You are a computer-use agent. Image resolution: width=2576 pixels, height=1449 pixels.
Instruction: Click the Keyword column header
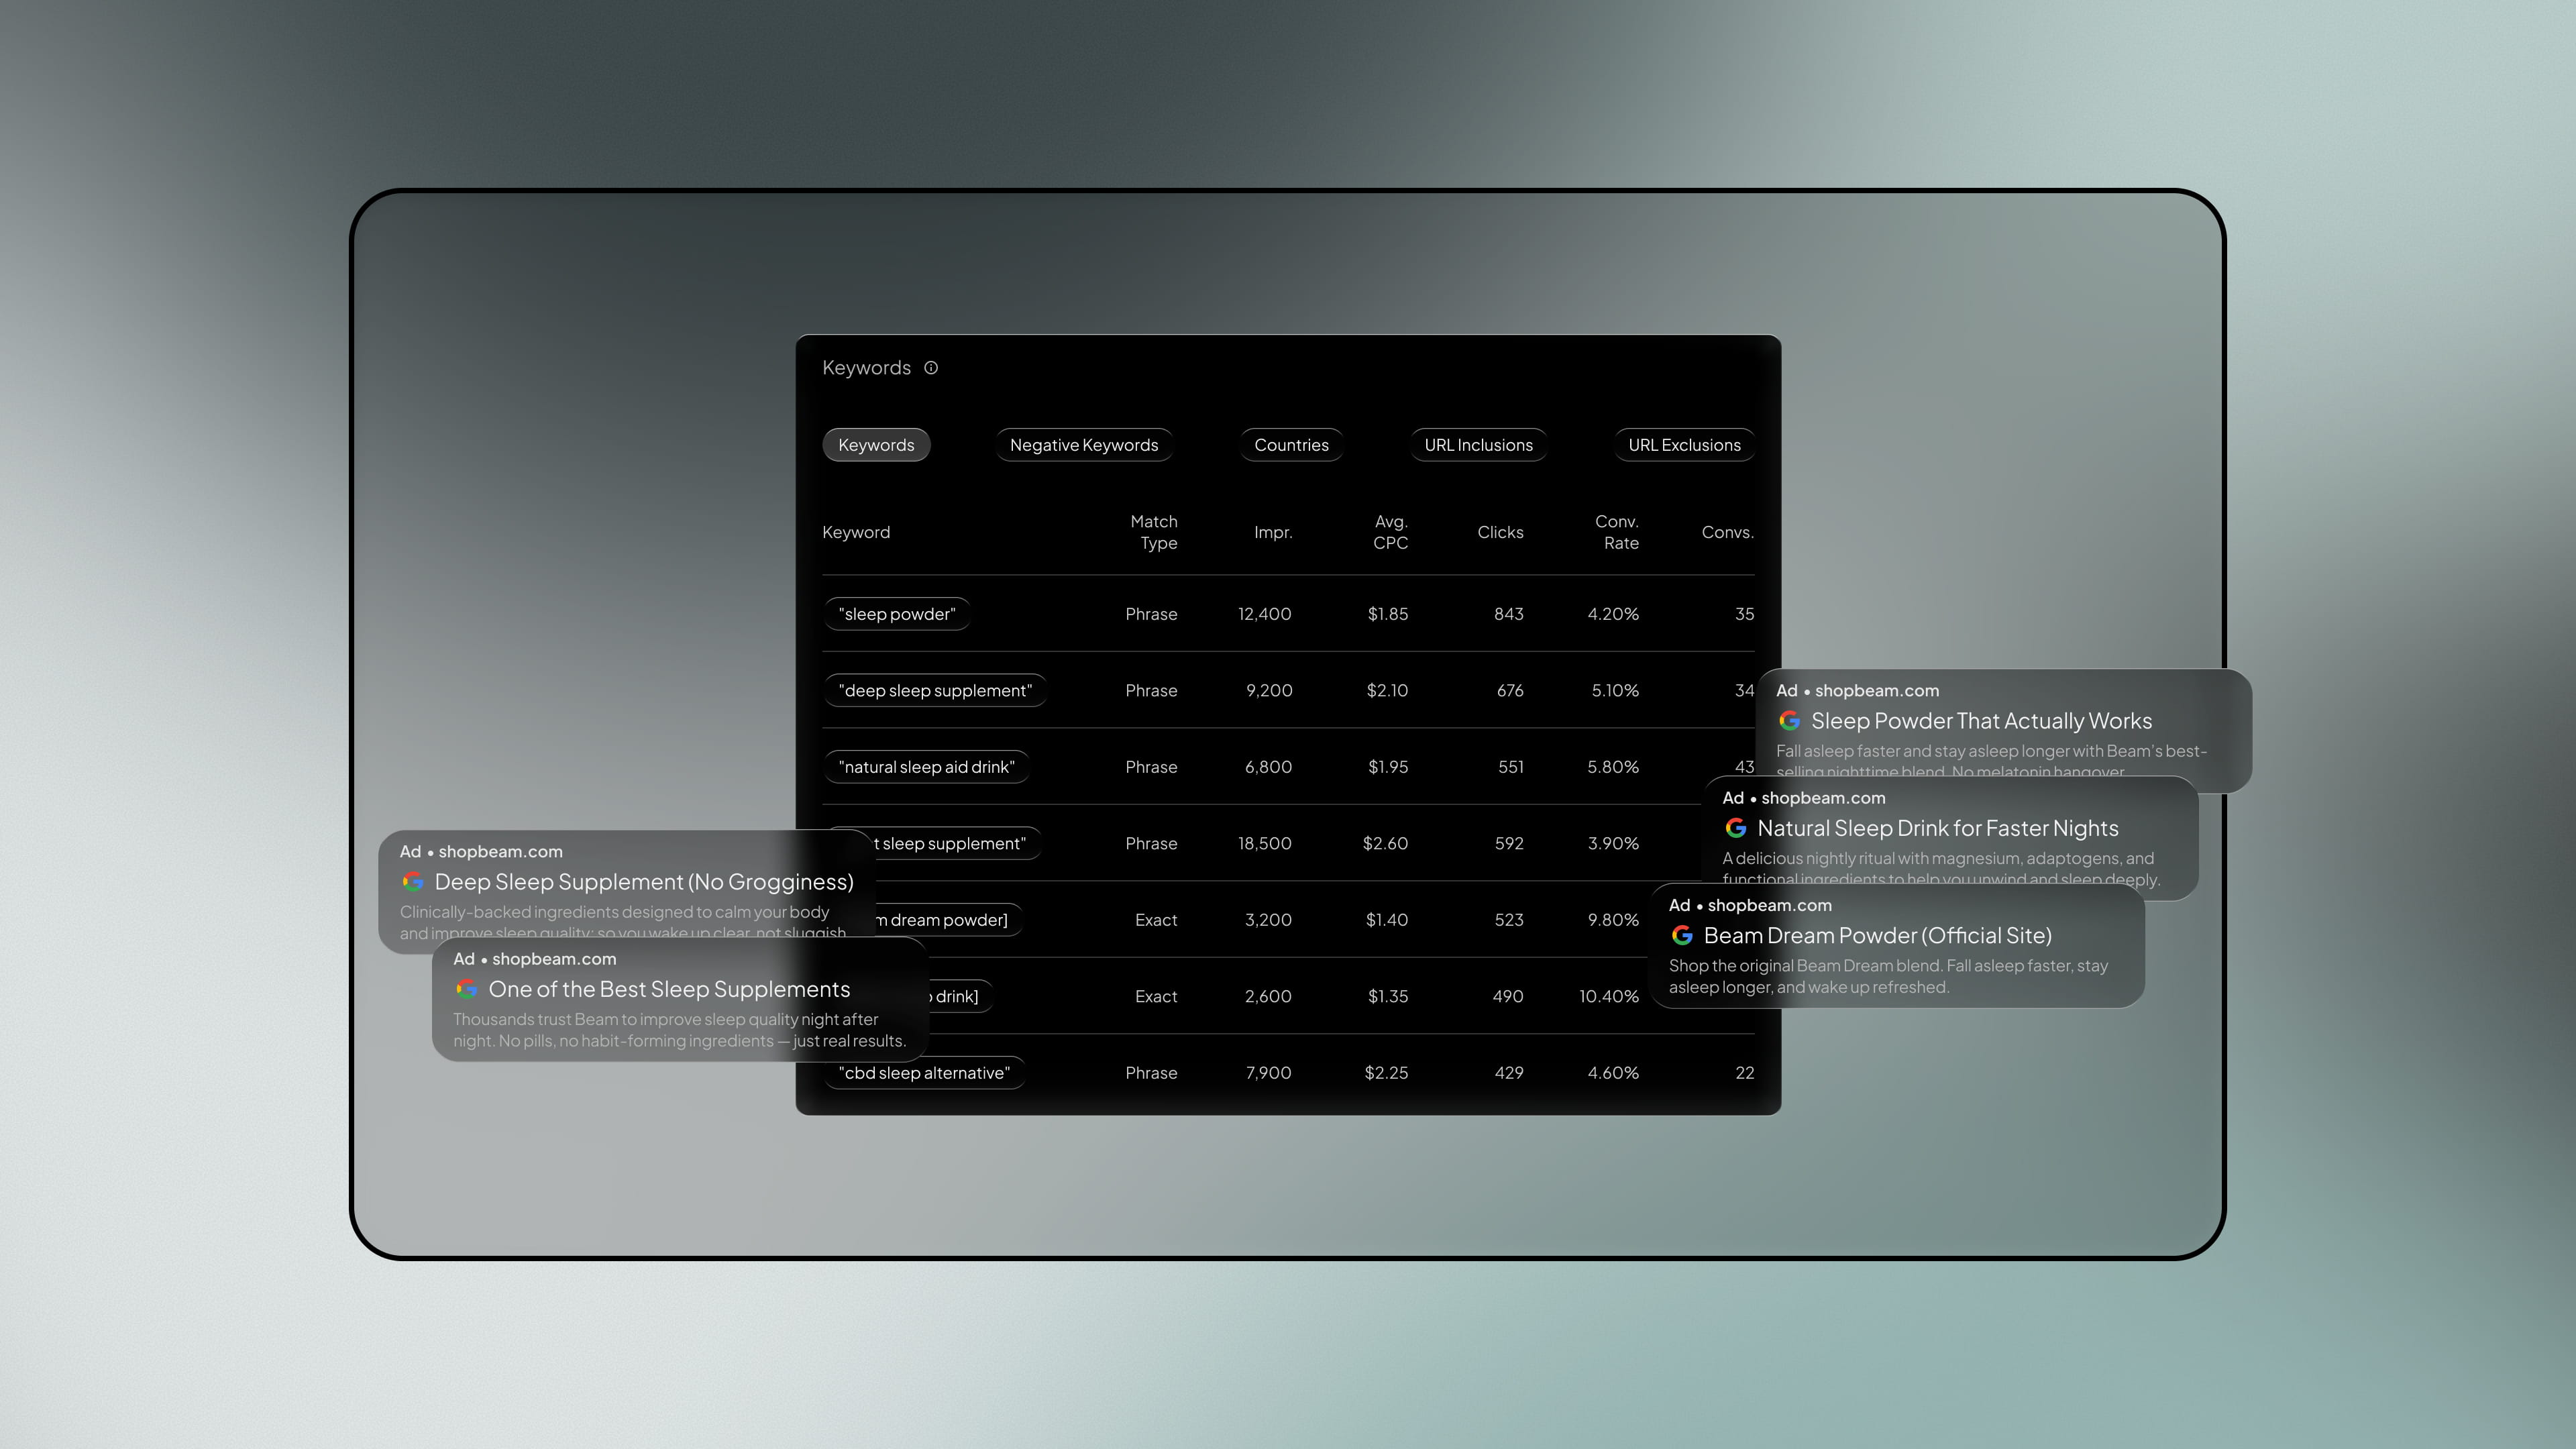tap(855, 532)
